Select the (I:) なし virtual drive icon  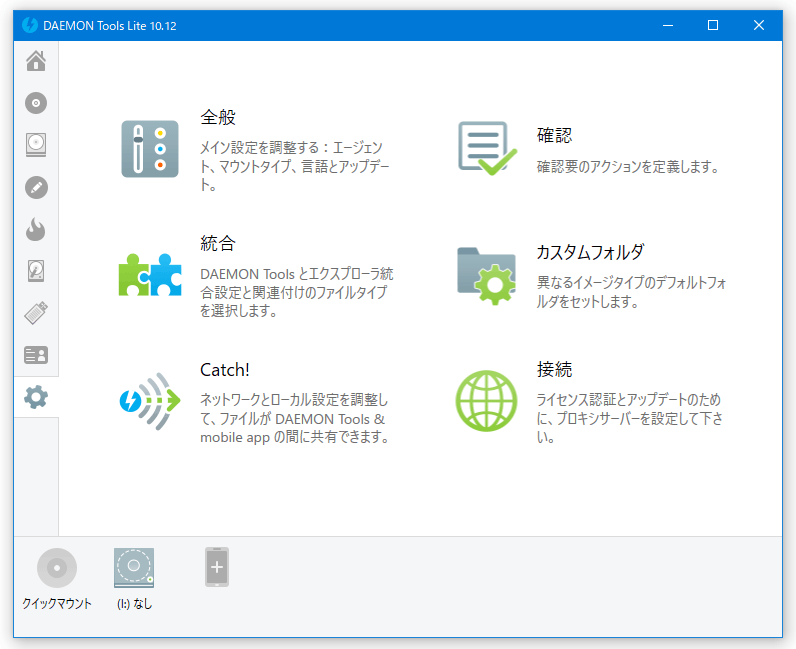pos(134,568)
